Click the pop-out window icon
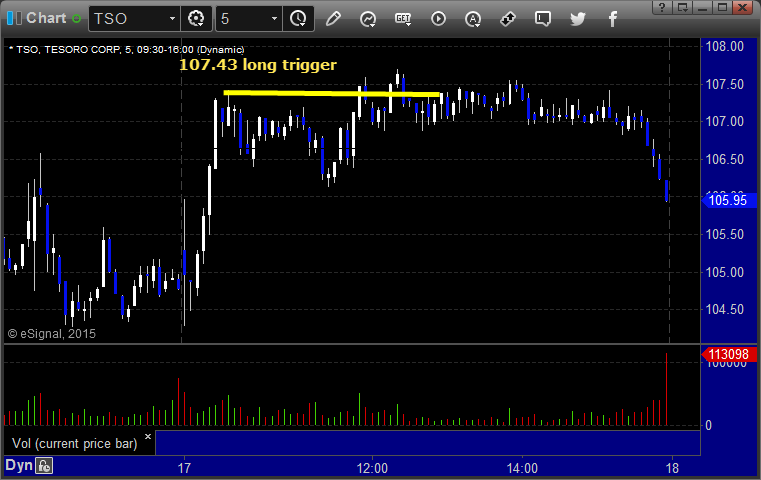Viewport: 761px width, 480px height. (683, 7)
